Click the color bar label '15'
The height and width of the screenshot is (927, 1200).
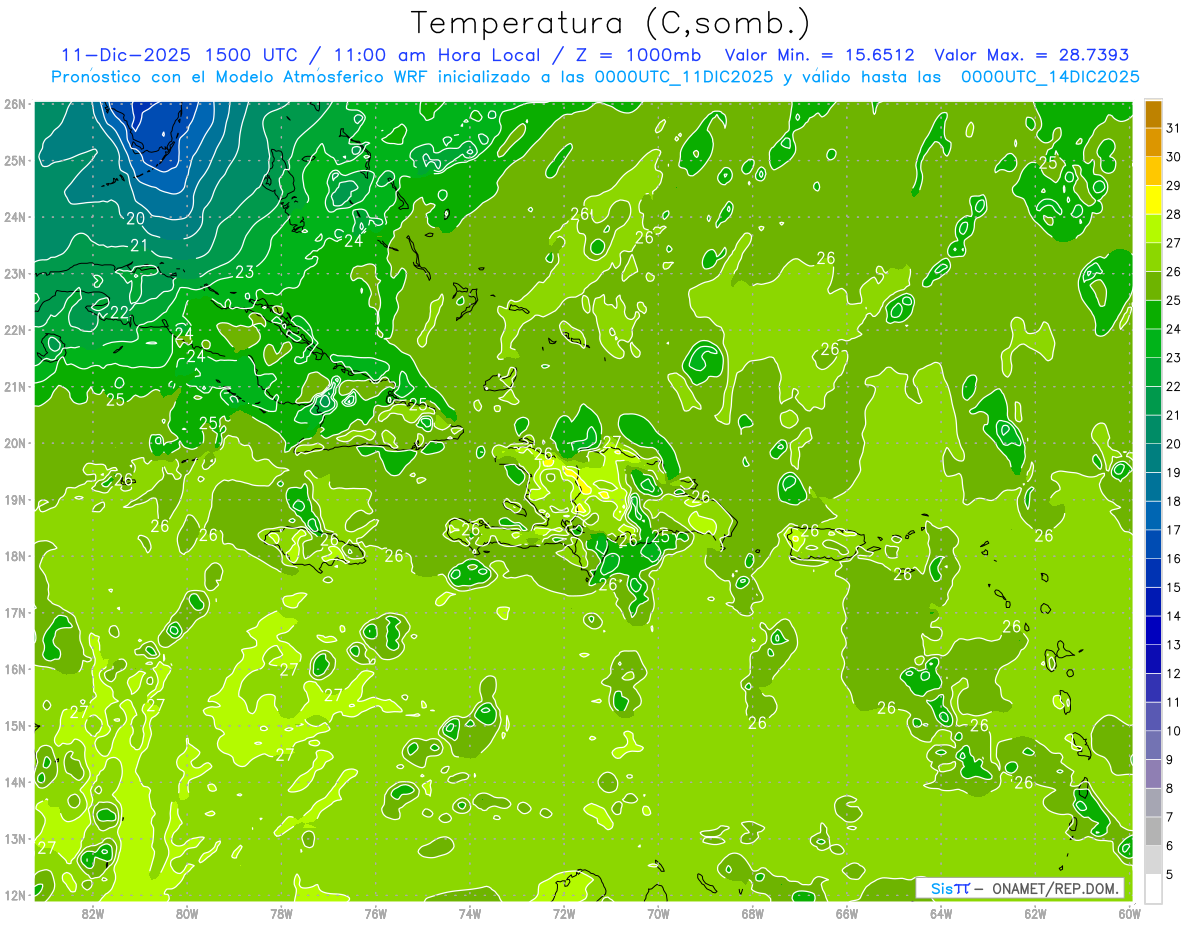[x=1174, y=587]
